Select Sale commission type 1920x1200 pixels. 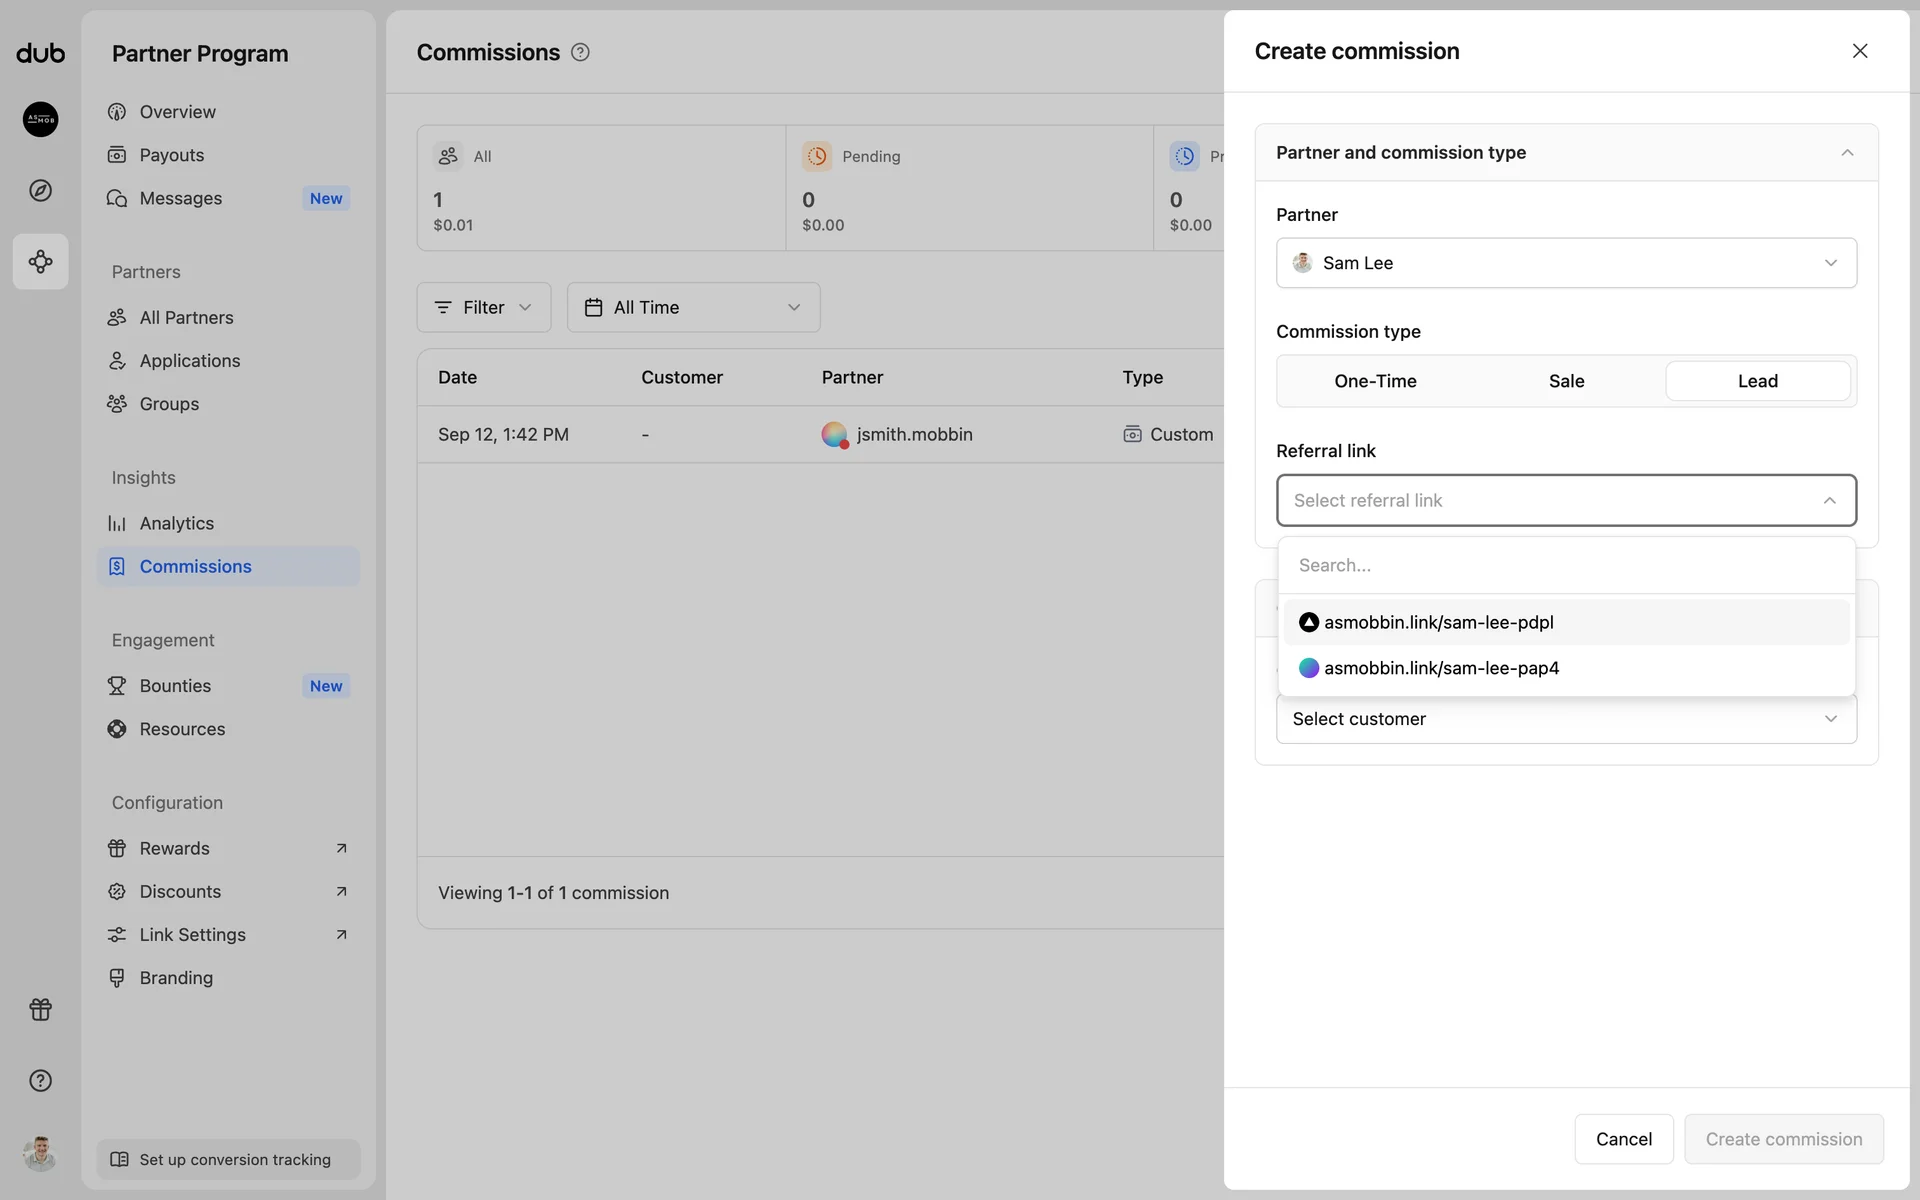click(1566, 381)
